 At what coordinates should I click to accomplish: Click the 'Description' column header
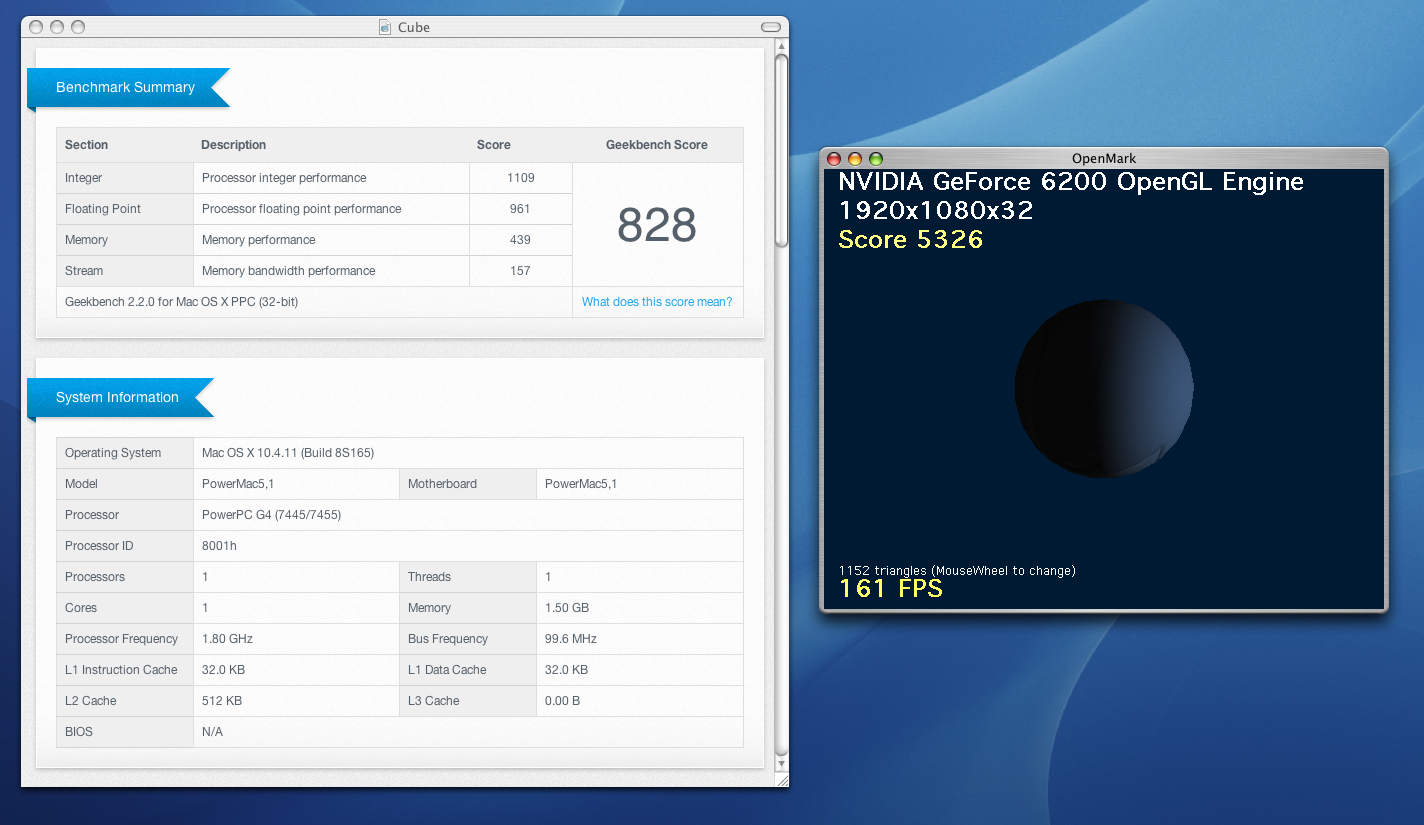coord(234,145)
